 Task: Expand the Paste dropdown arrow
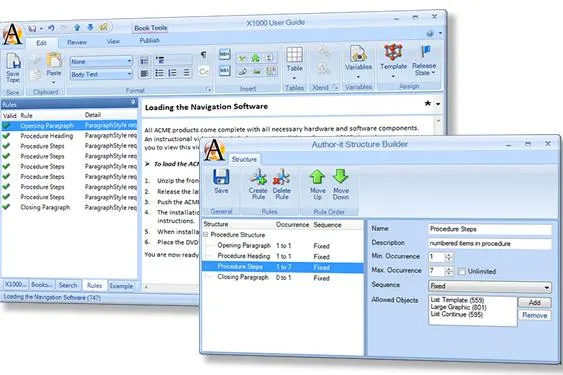[x=53, y=82]
